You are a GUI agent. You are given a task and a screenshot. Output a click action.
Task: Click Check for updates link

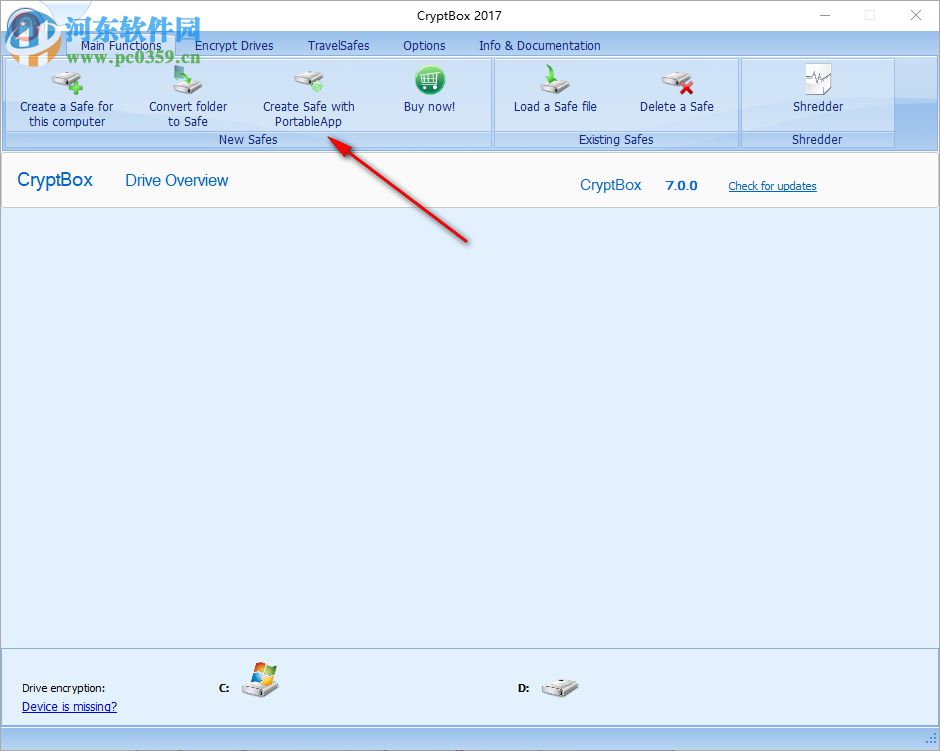tap(772, 186)
